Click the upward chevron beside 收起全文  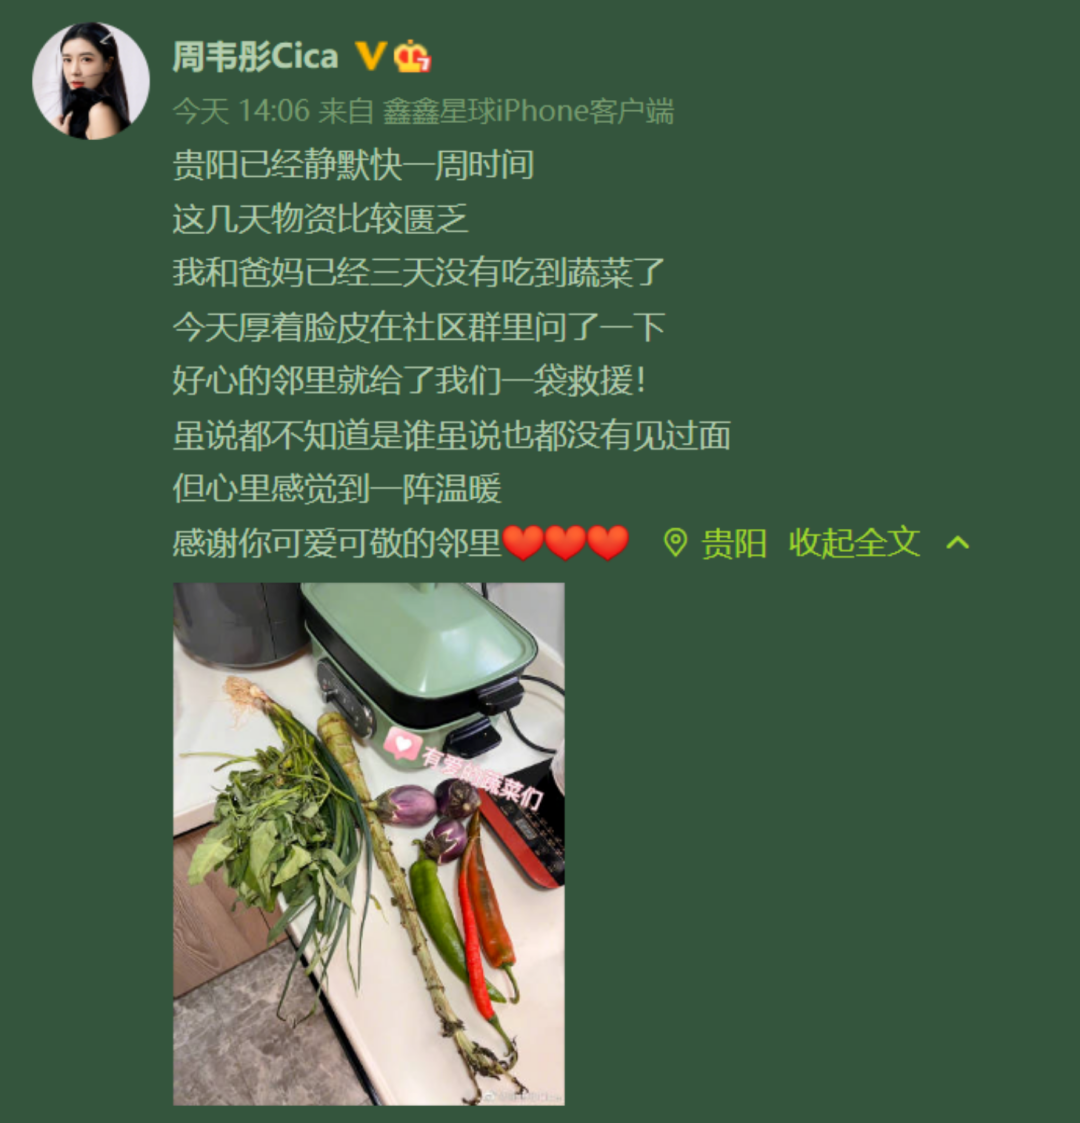[x=958, y=543]
